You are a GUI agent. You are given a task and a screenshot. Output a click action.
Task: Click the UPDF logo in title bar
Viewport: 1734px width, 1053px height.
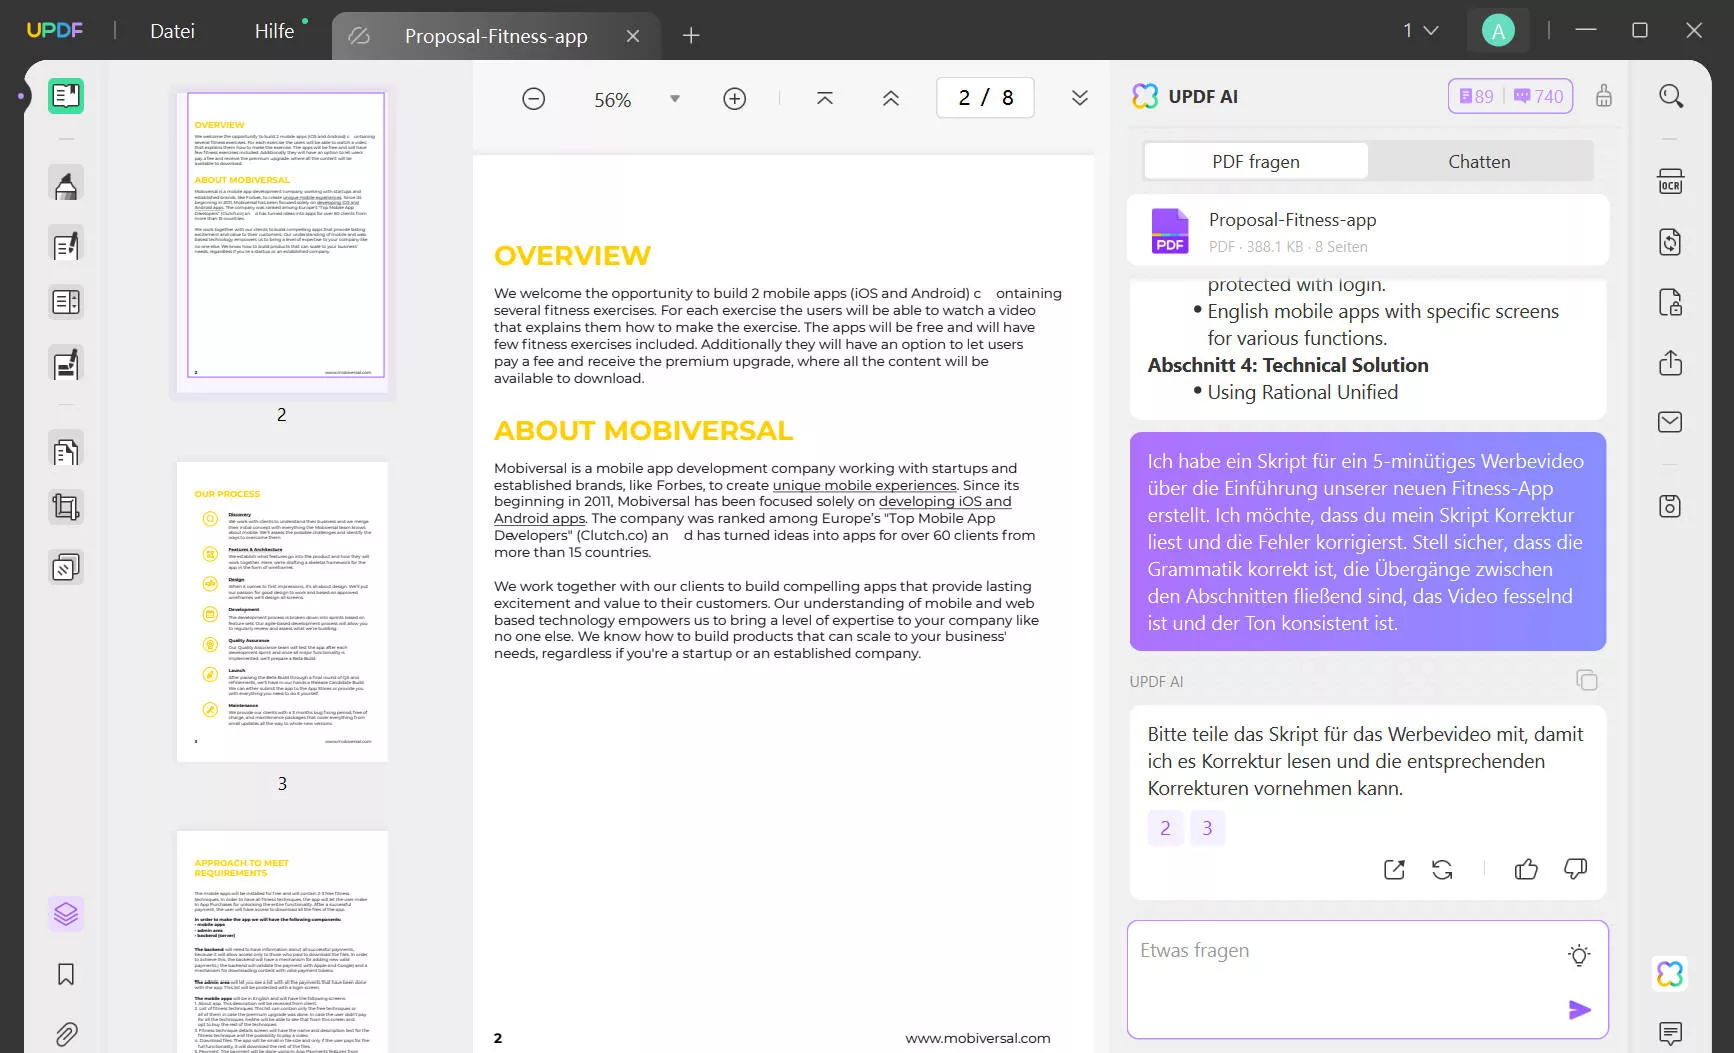click(x=54, y=30)
